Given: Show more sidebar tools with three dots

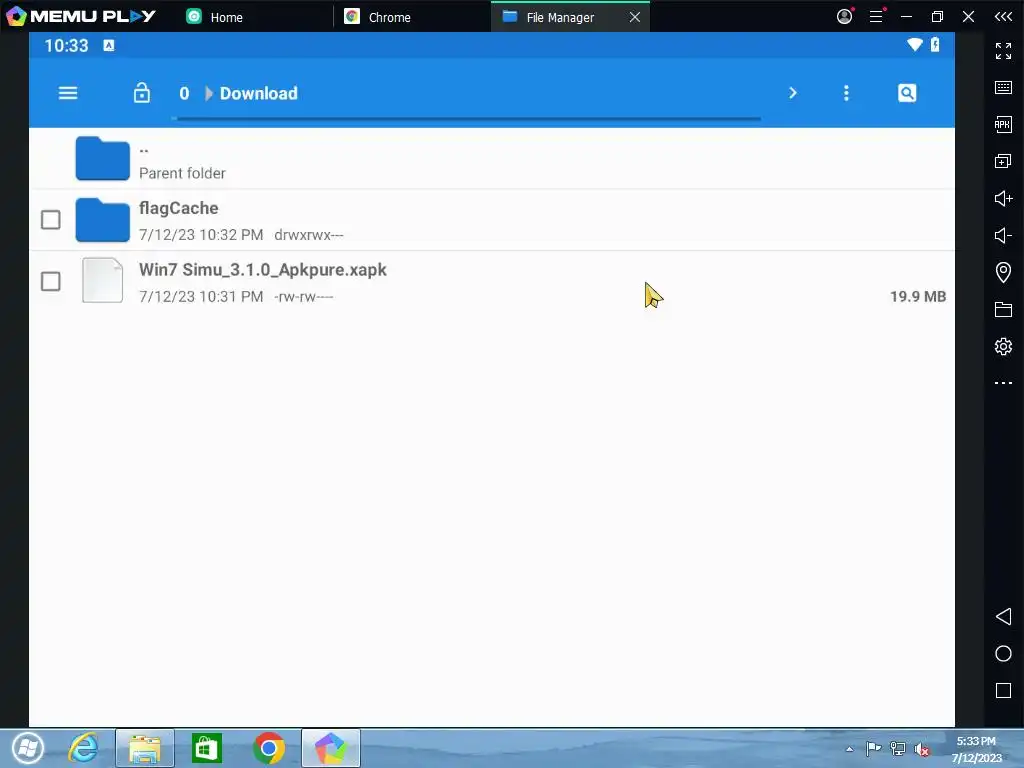Looking at the screenshot, I should click(x=1003, y=383).
